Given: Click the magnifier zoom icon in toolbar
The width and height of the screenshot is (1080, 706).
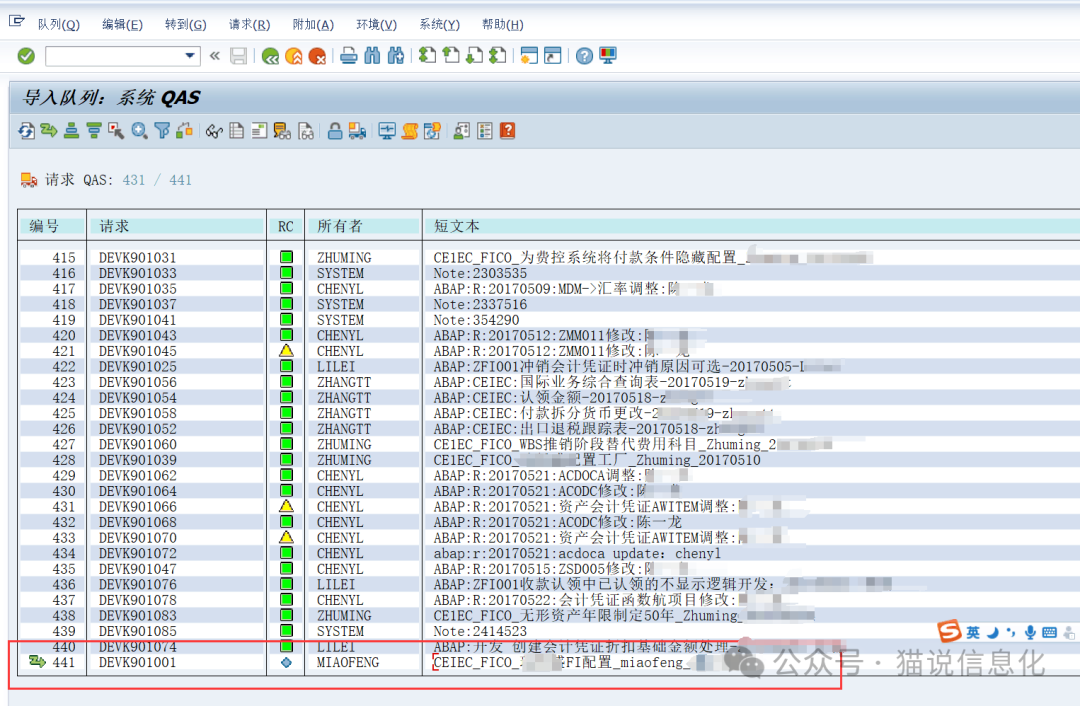Looking at the screenshot, I should click(139, 130).
